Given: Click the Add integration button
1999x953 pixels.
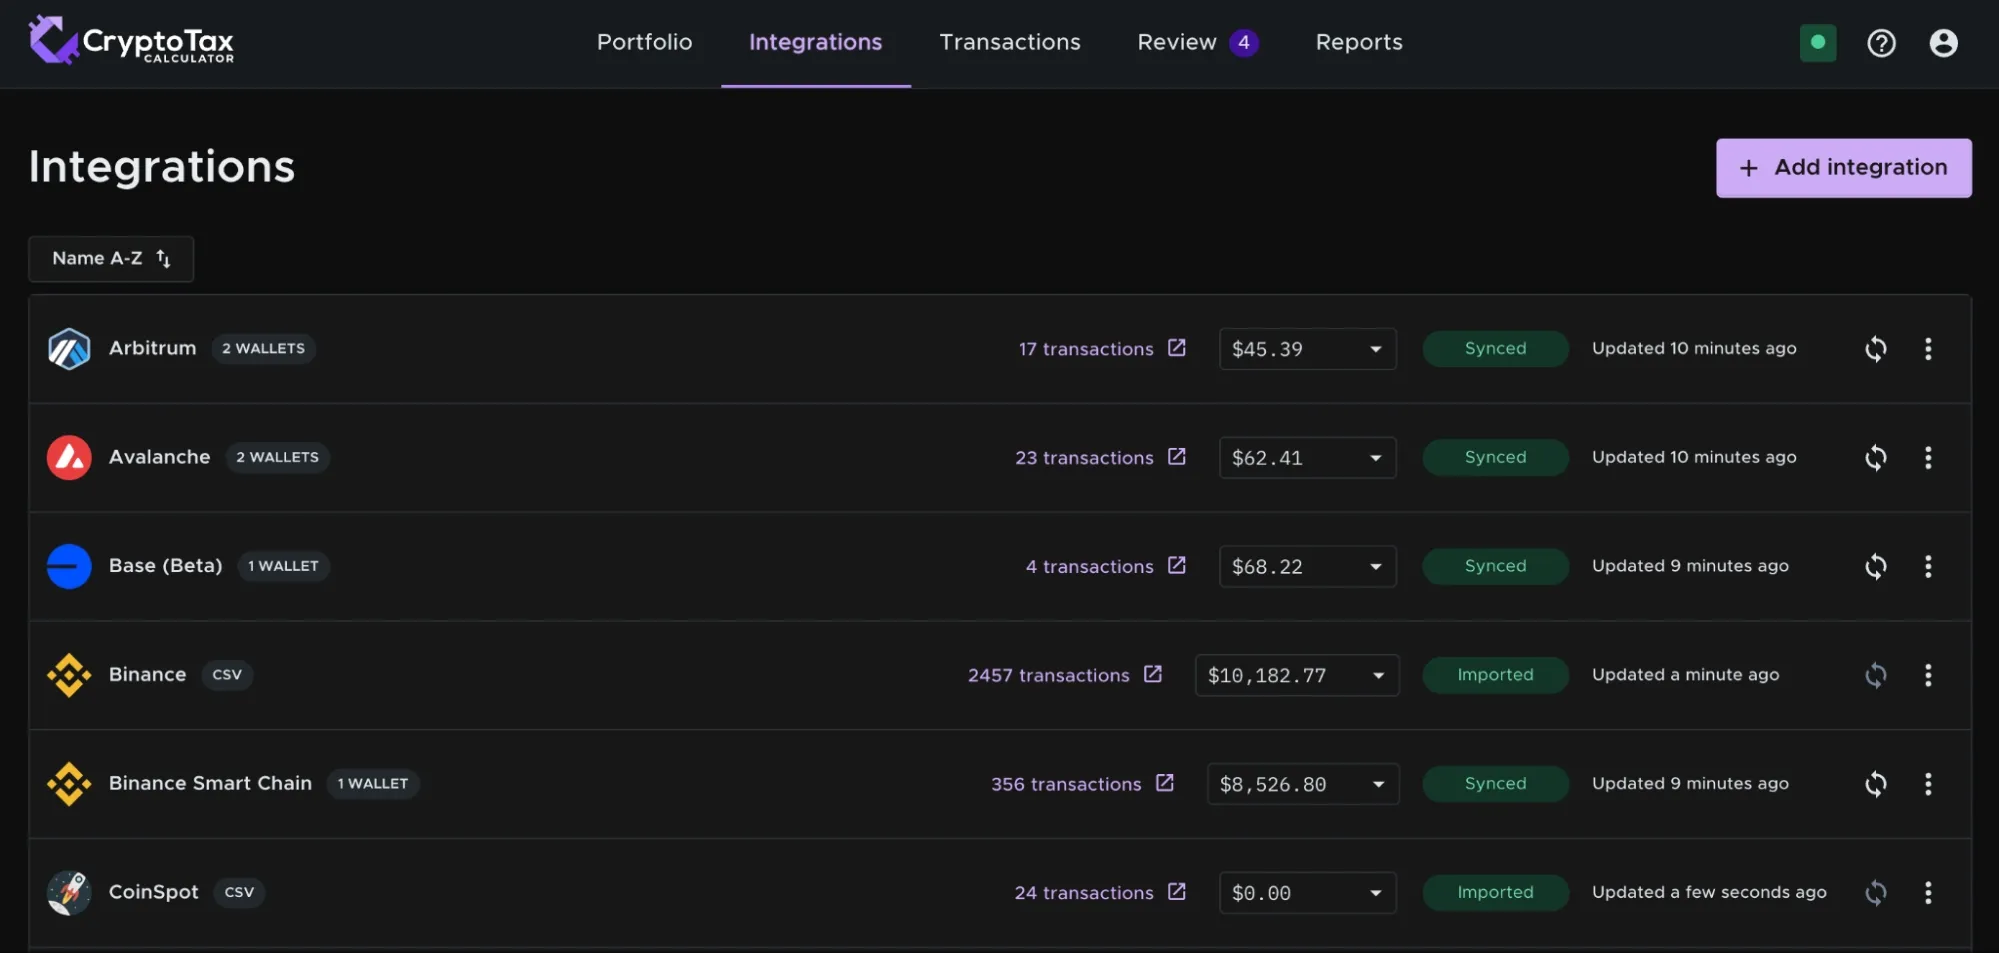Looking at the screenshot, I should 1844,168.
